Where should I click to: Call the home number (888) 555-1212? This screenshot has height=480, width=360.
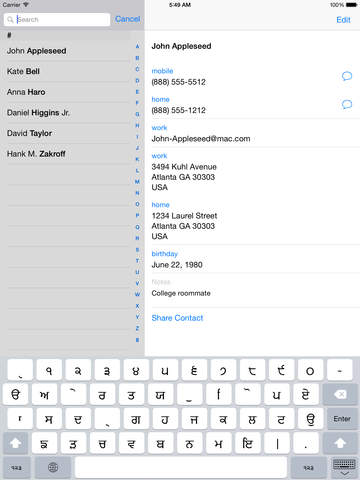pyautogui.click(x=179, y=110)
